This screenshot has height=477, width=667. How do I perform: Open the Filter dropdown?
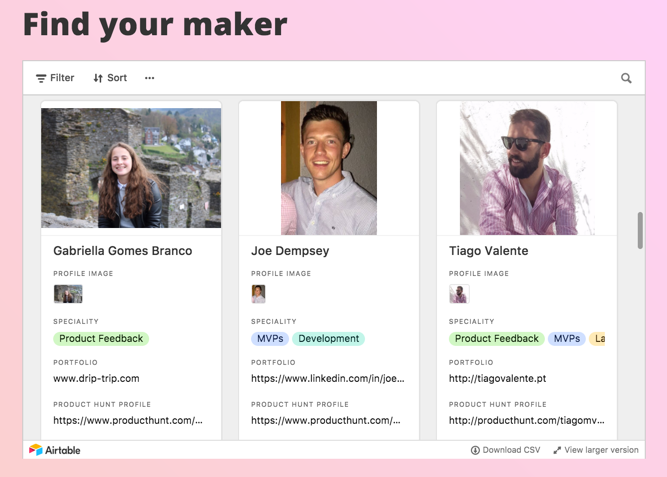click(55, 78)
